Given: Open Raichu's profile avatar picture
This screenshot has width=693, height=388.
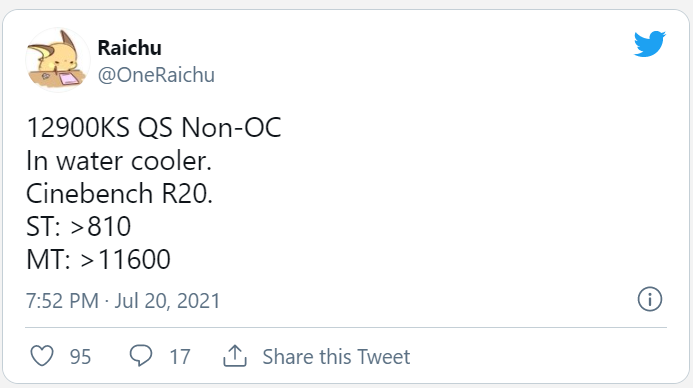Looking at the screenshot, I should point(58,60).
